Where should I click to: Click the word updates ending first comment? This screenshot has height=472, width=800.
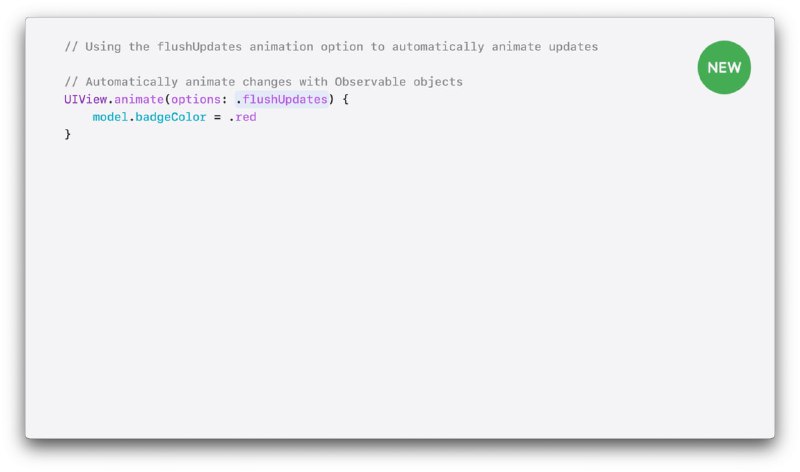(x=573, y=46)
